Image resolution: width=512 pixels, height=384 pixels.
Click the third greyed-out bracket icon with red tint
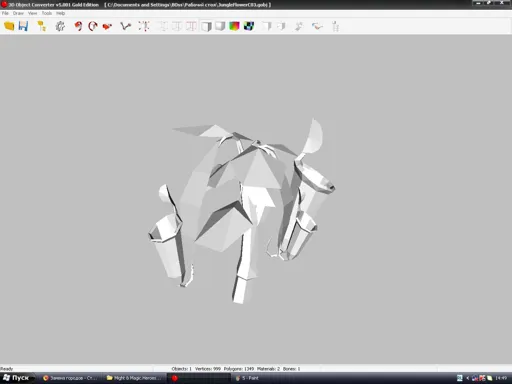(x=191, y=26)
